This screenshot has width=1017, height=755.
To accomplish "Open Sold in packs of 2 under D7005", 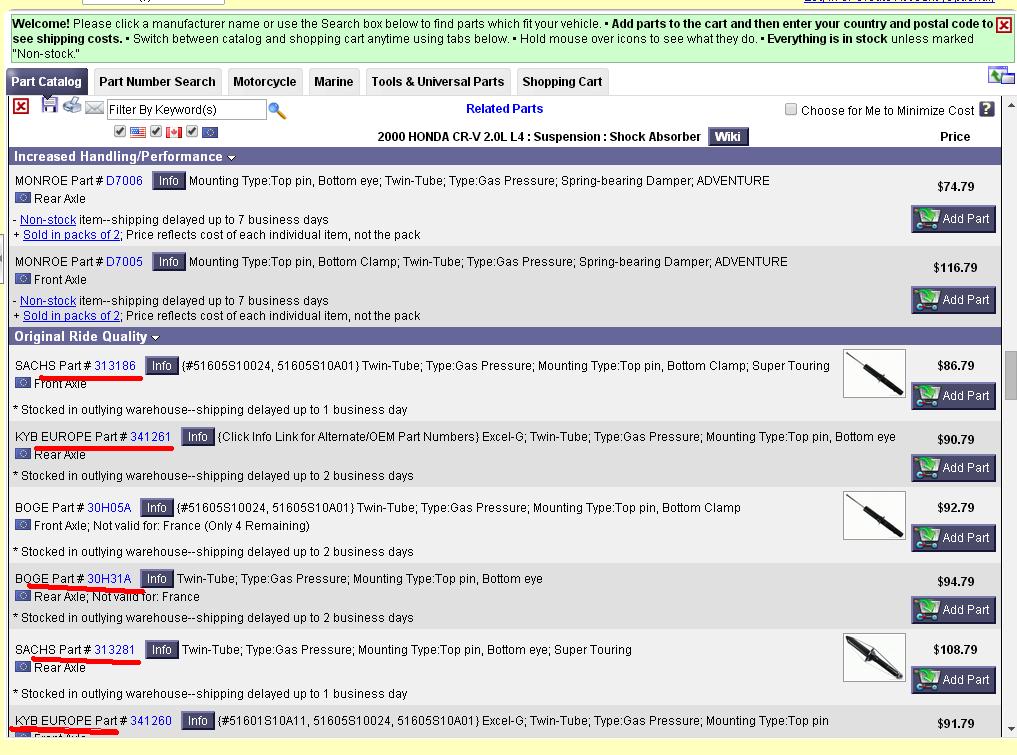I will tap(71, 316).
